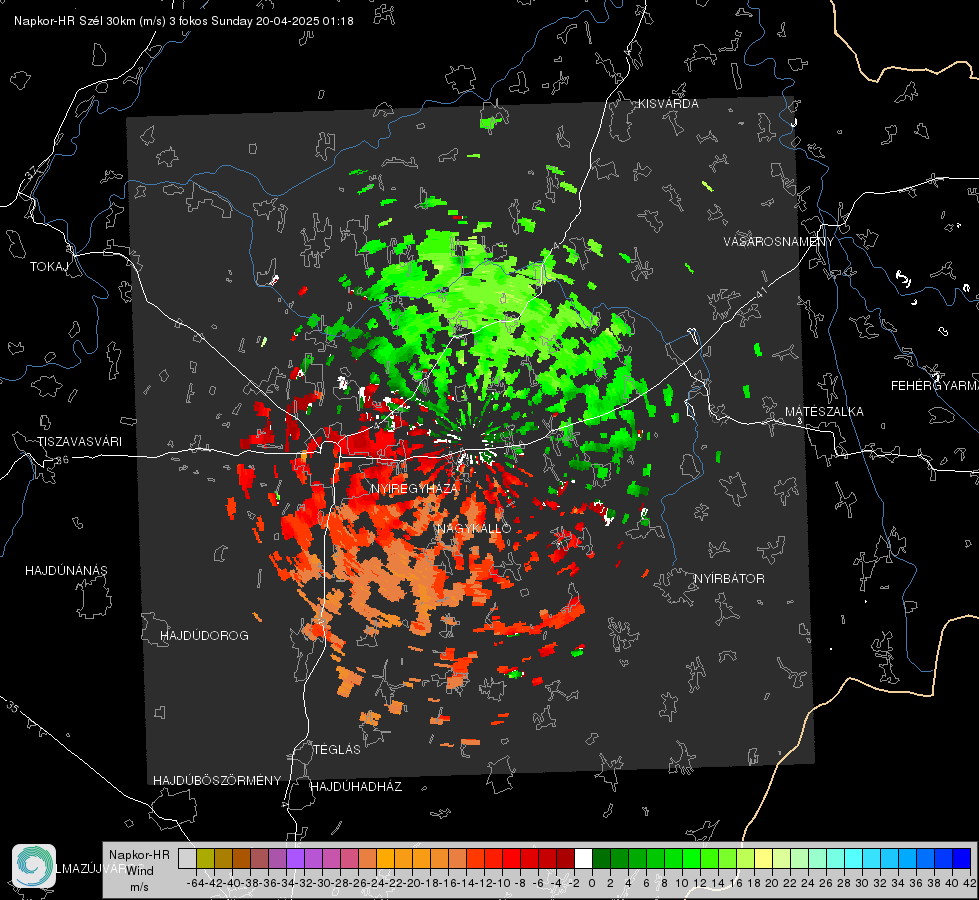The width and height of the screenshot is (979, 900).
Task: Click the legend value label 42
Action: [969, 883]
